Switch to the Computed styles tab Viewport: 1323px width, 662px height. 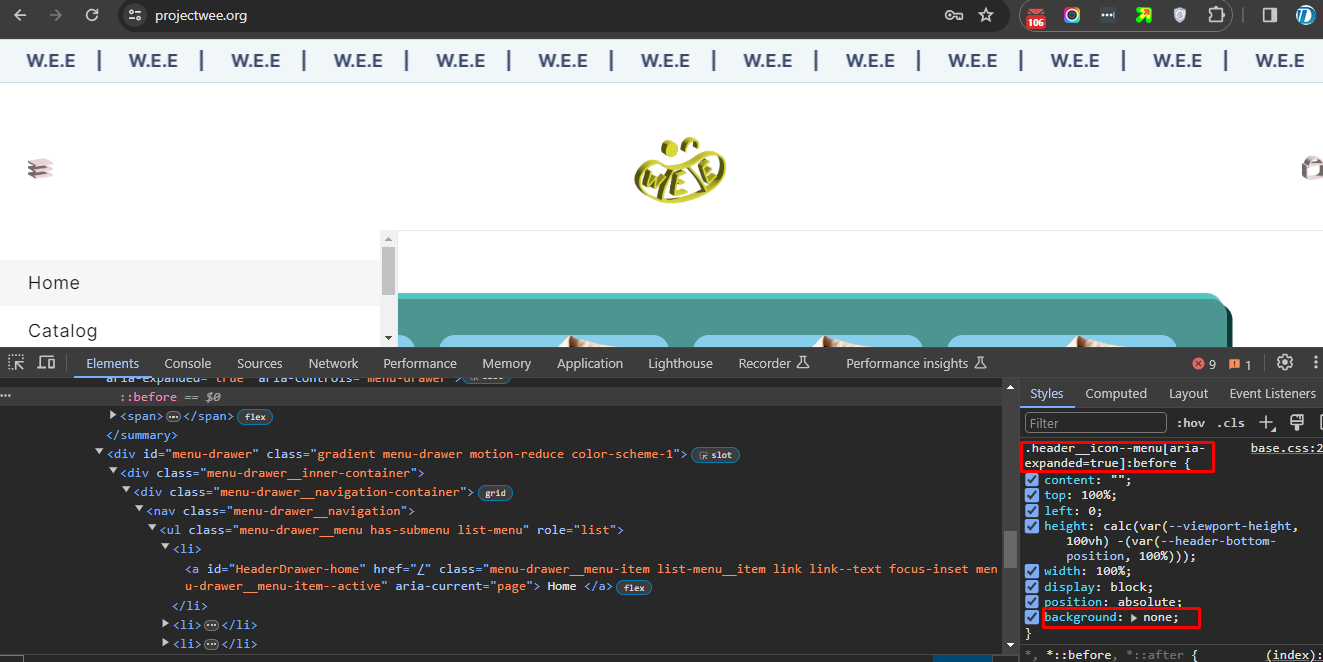click(x=1116, y=393)
